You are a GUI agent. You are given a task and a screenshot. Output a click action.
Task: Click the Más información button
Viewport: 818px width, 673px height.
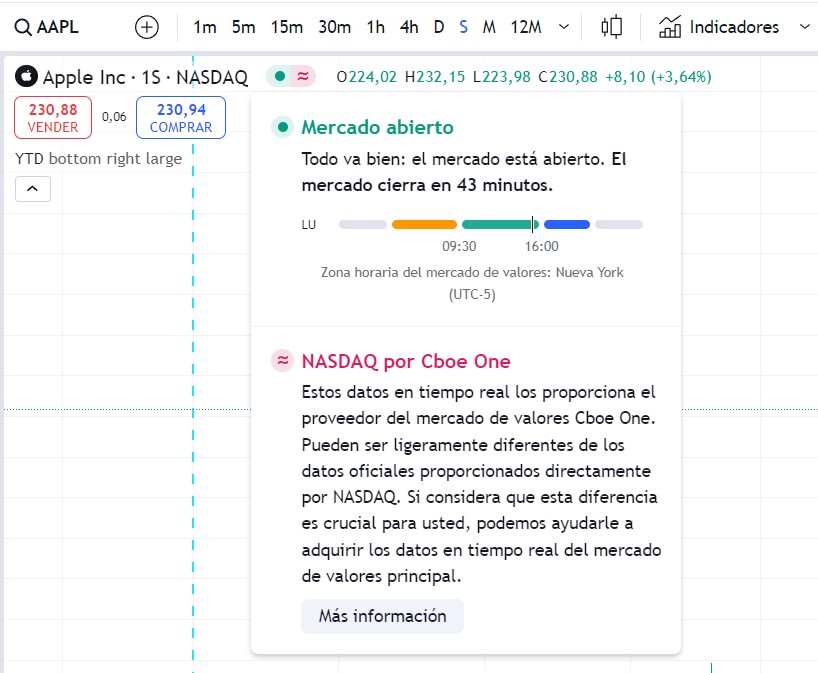pos(382,616)
